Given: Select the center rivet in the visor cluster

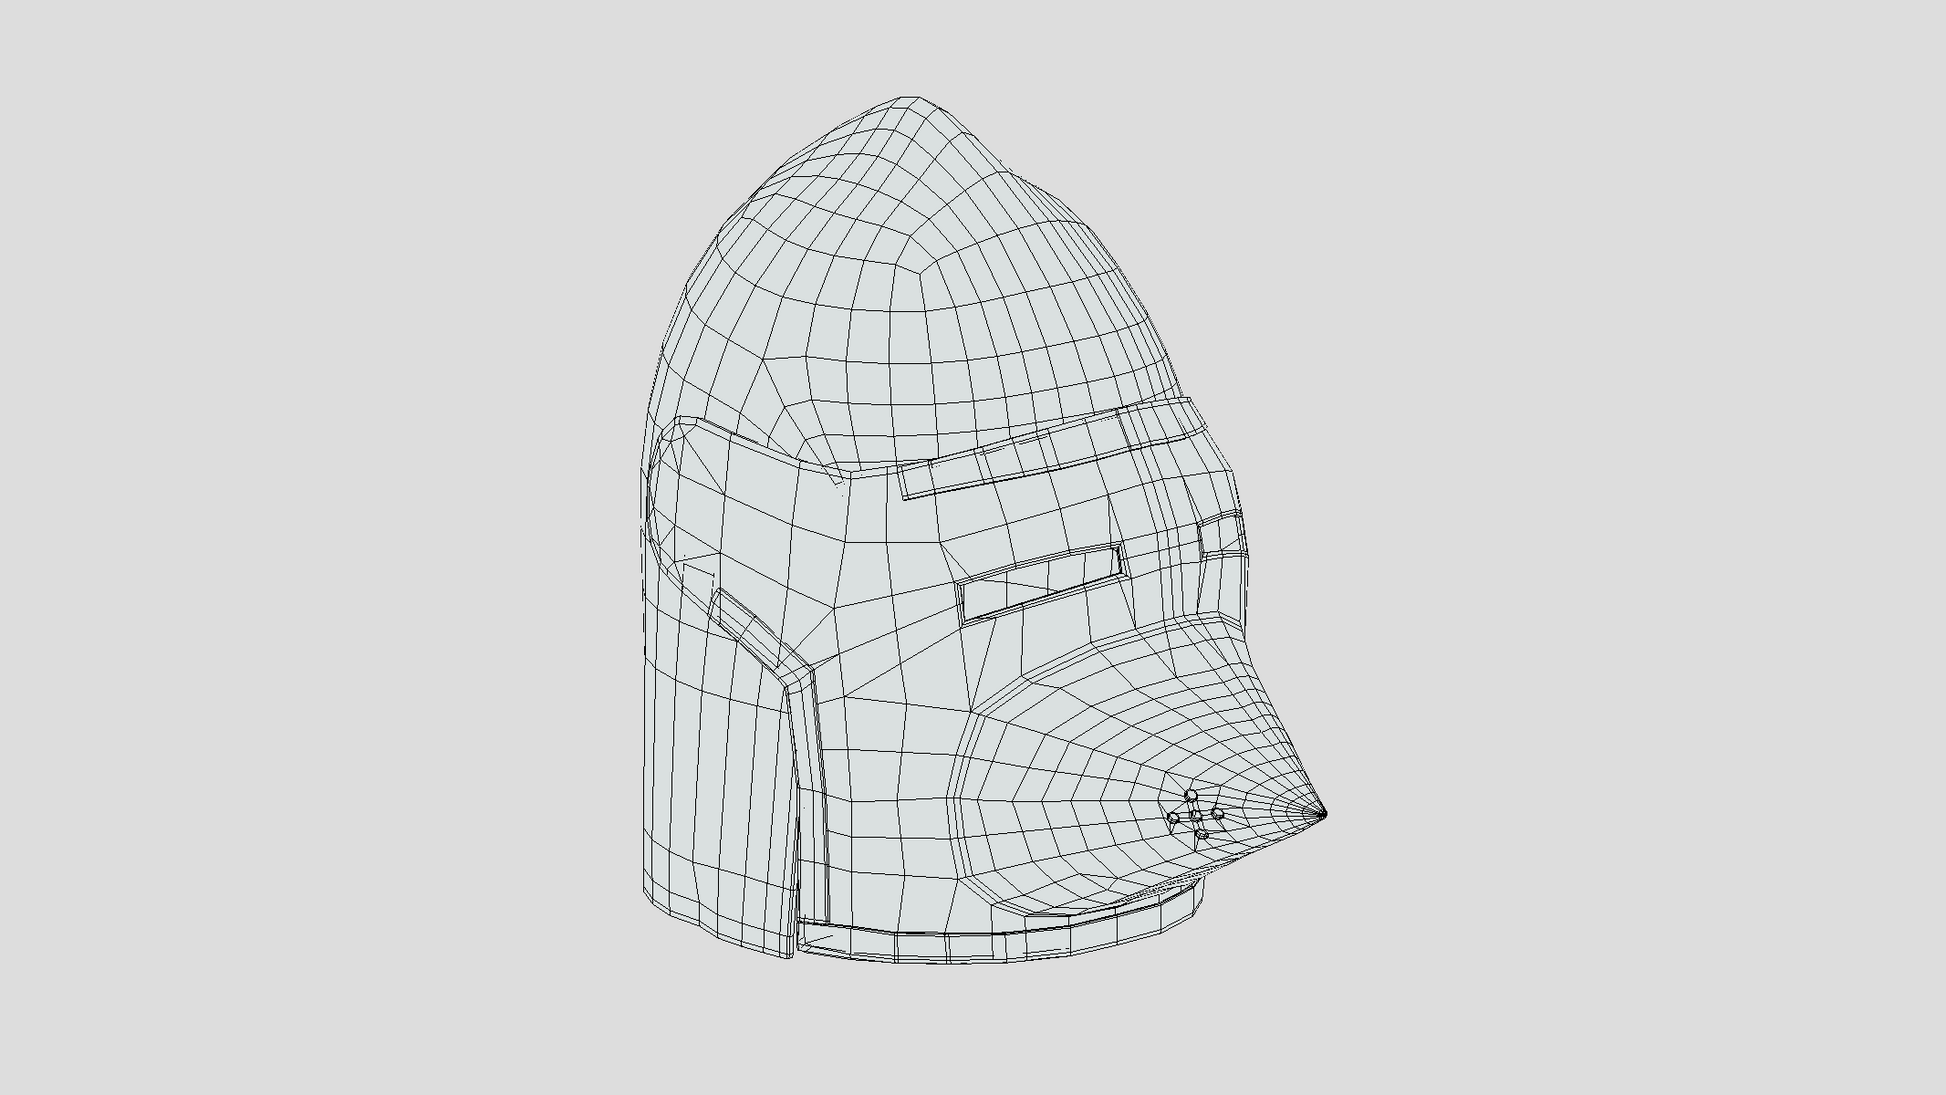Looking at the screenshot, I should point(1196,817).
